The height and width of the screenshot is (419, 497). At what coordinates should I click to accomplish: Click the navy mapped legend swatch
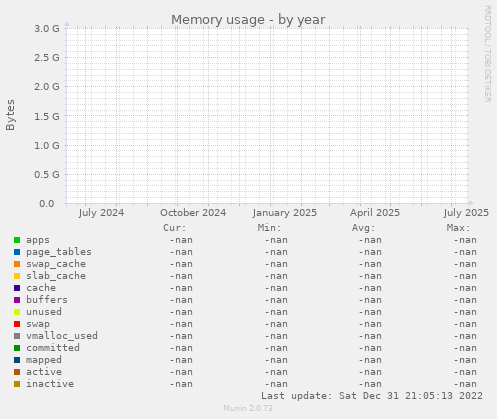pyautogui.click(x=17, y=360)
